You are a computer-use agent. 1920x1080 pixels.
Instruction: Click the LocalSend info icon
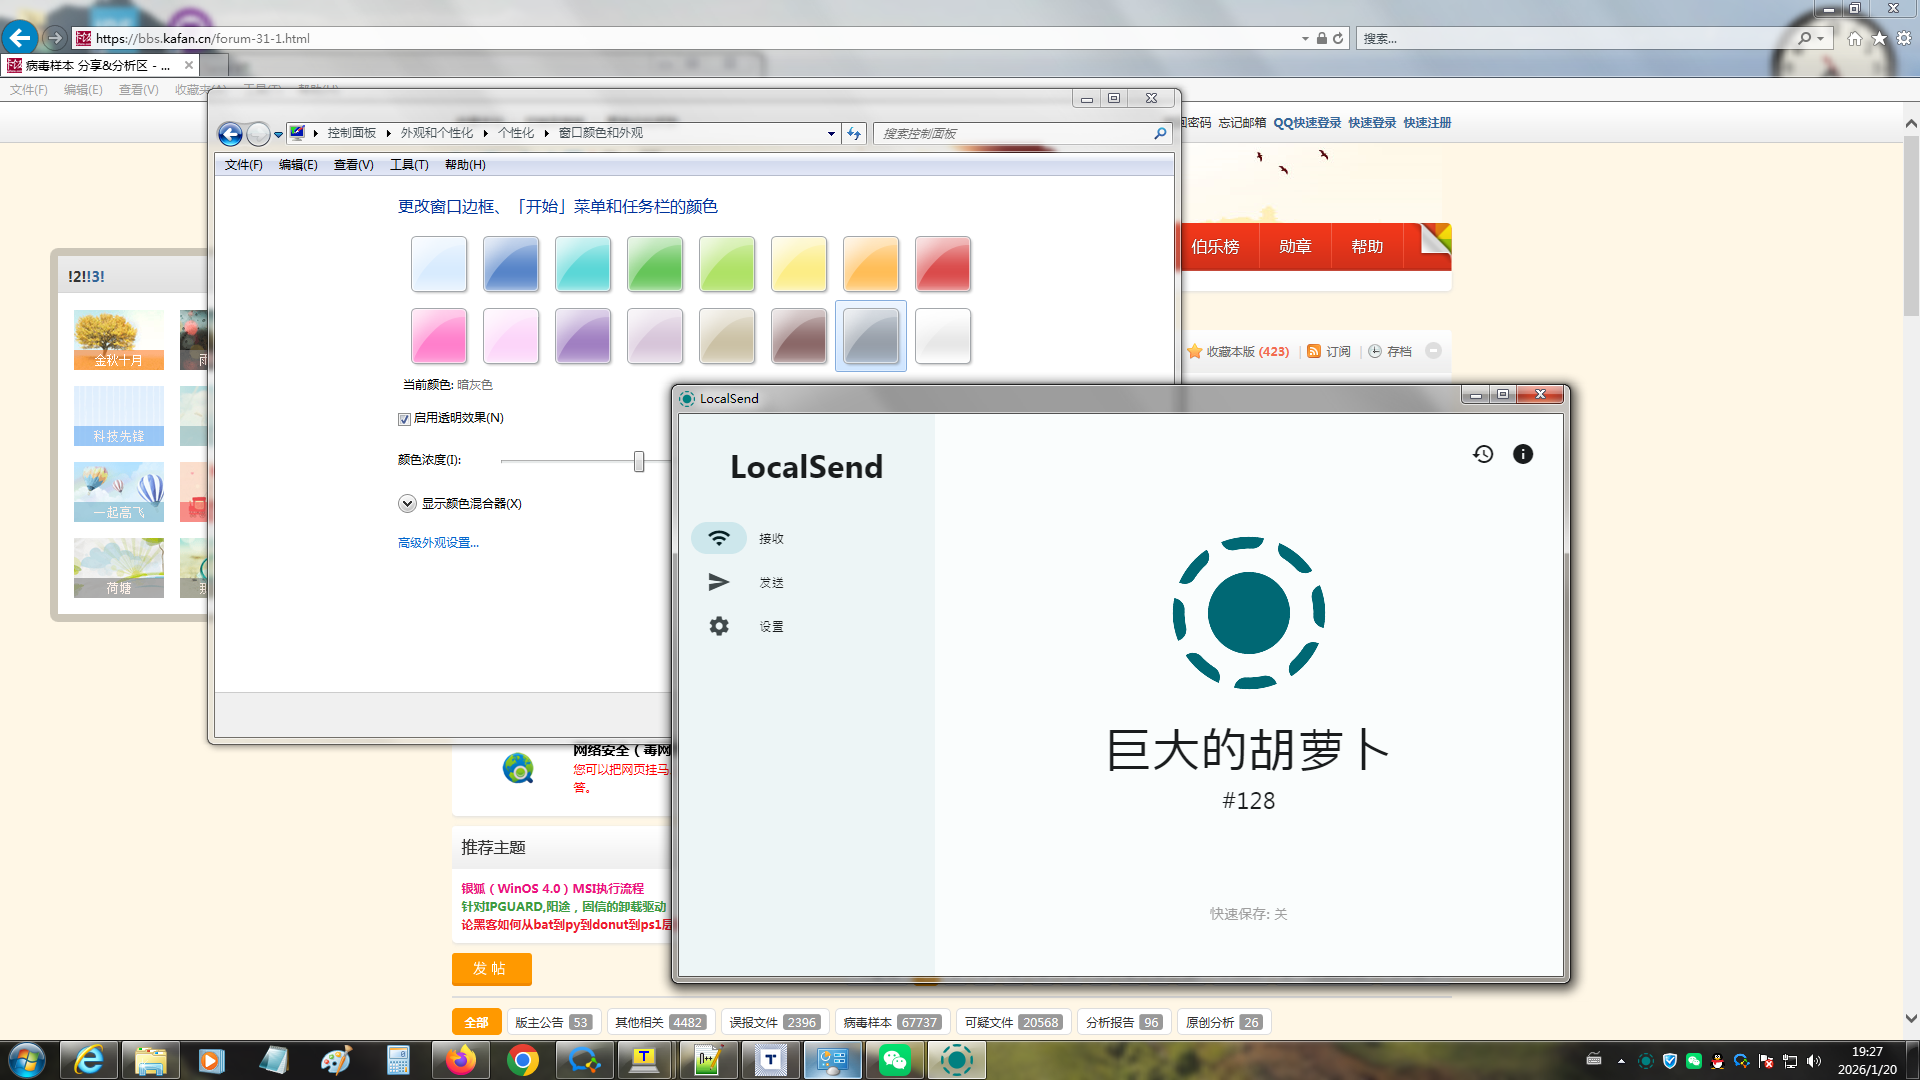(1522, 454)
